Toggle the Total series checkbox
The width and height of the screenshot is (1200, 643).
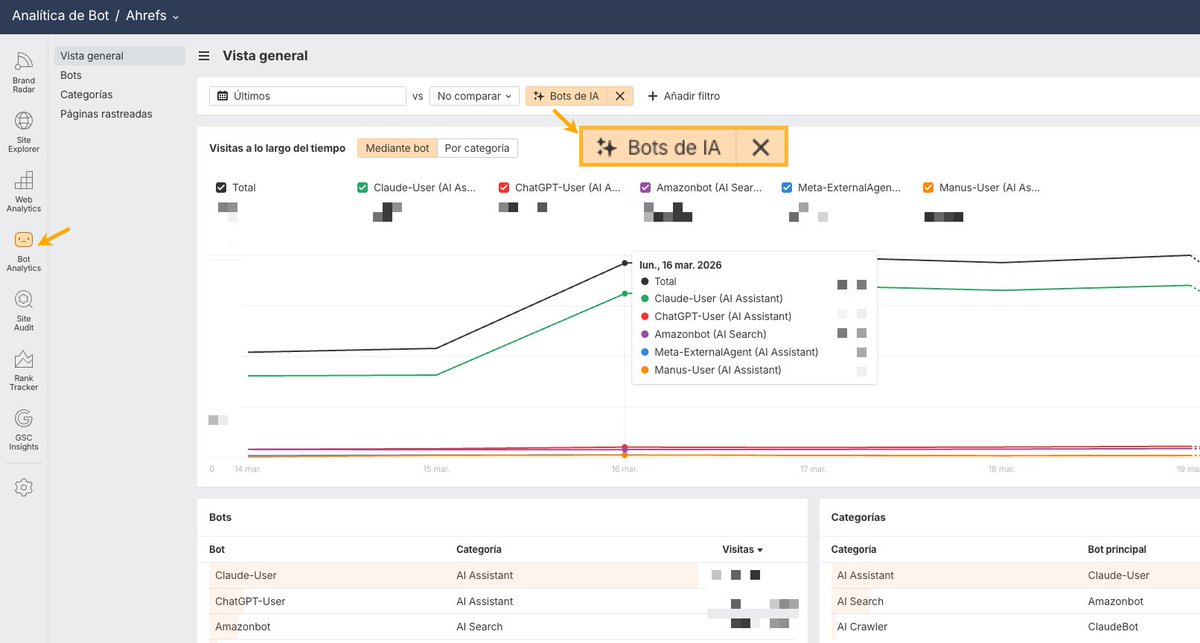tap(221, 187)
